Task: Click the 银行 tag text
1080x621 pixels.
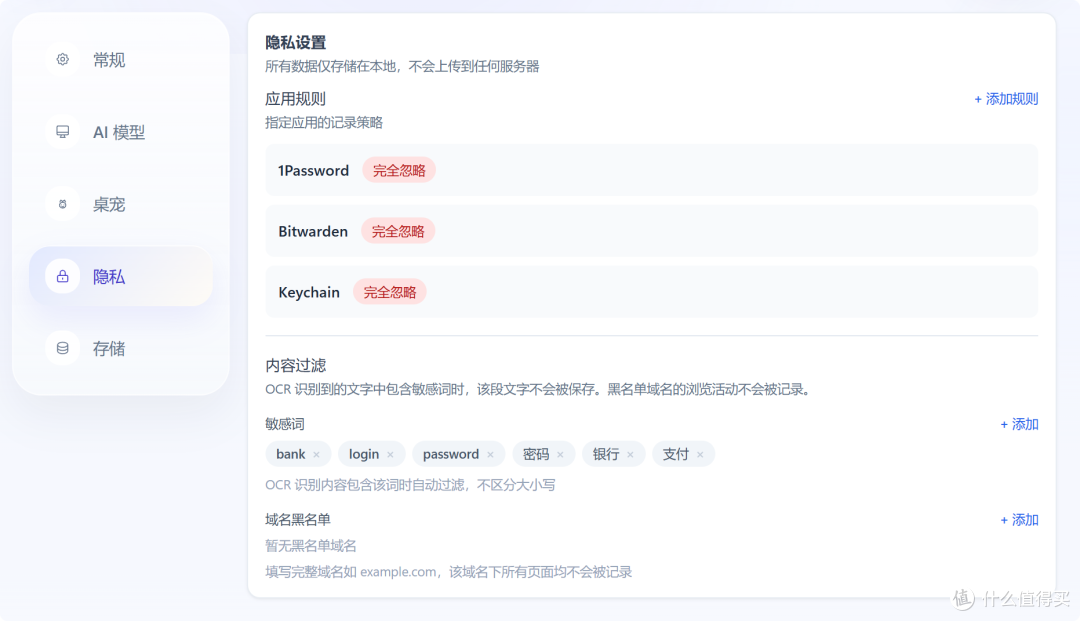Action: [606, 454]
